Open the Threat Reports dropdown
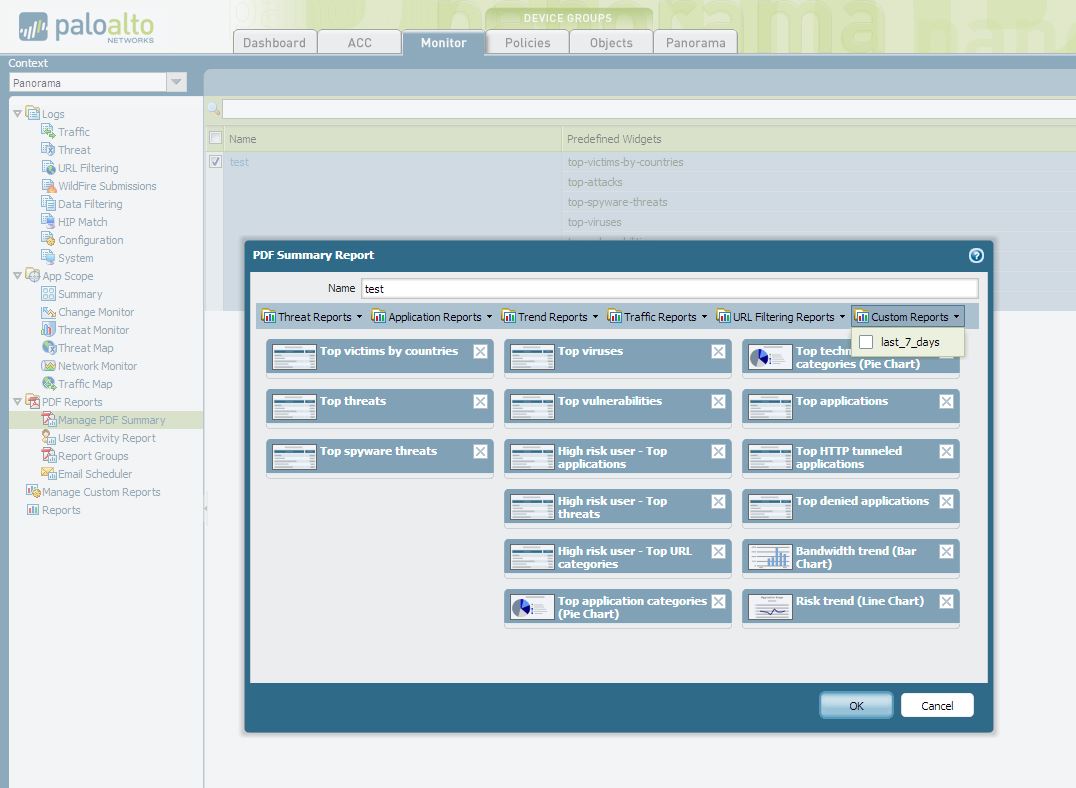The height and width of the screenshot is (788, 1076). [x=312, y=317]
